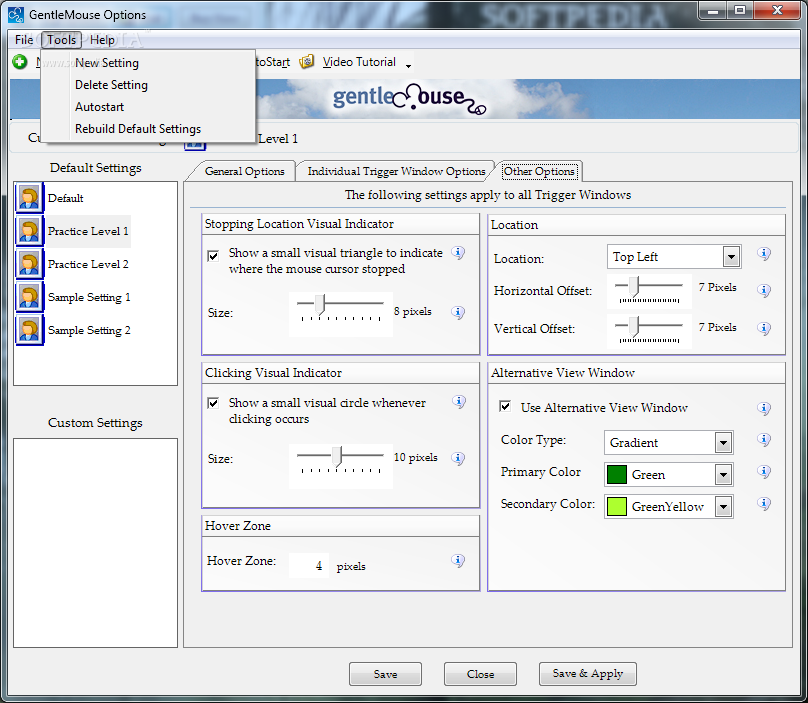Click info icon for Horizontal Offset

point(764,291)
